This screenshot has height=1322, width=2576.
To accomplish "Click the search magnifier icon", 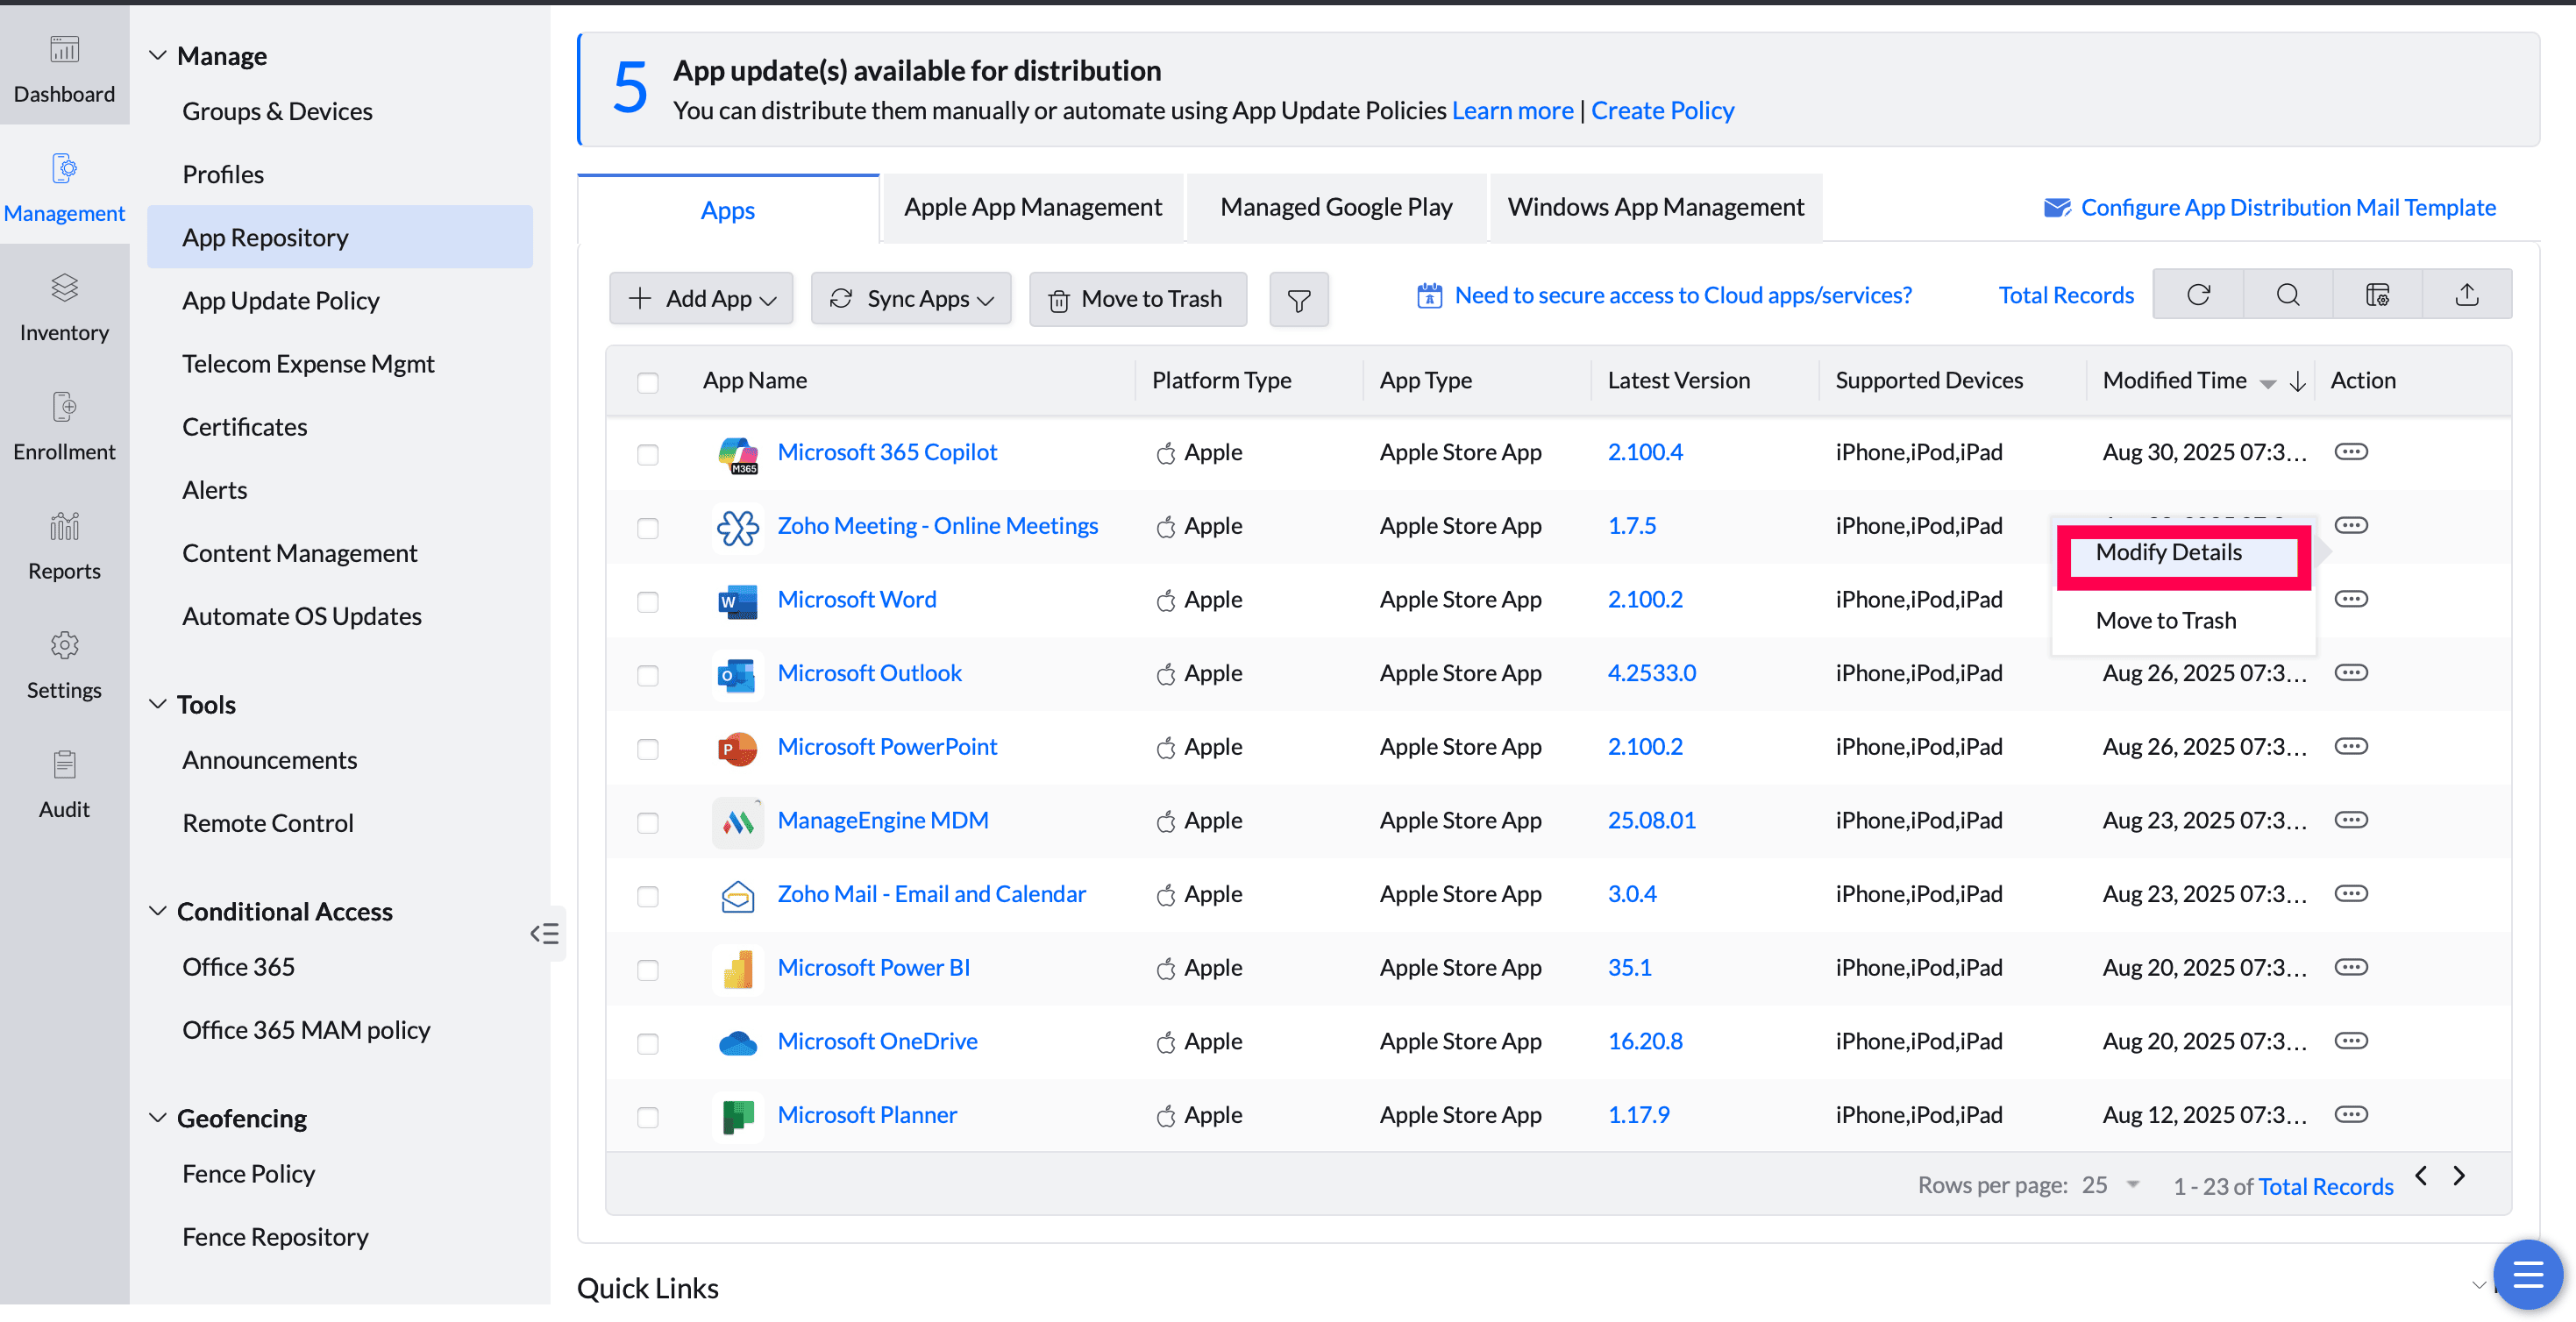I will [x=2287, y=295].
